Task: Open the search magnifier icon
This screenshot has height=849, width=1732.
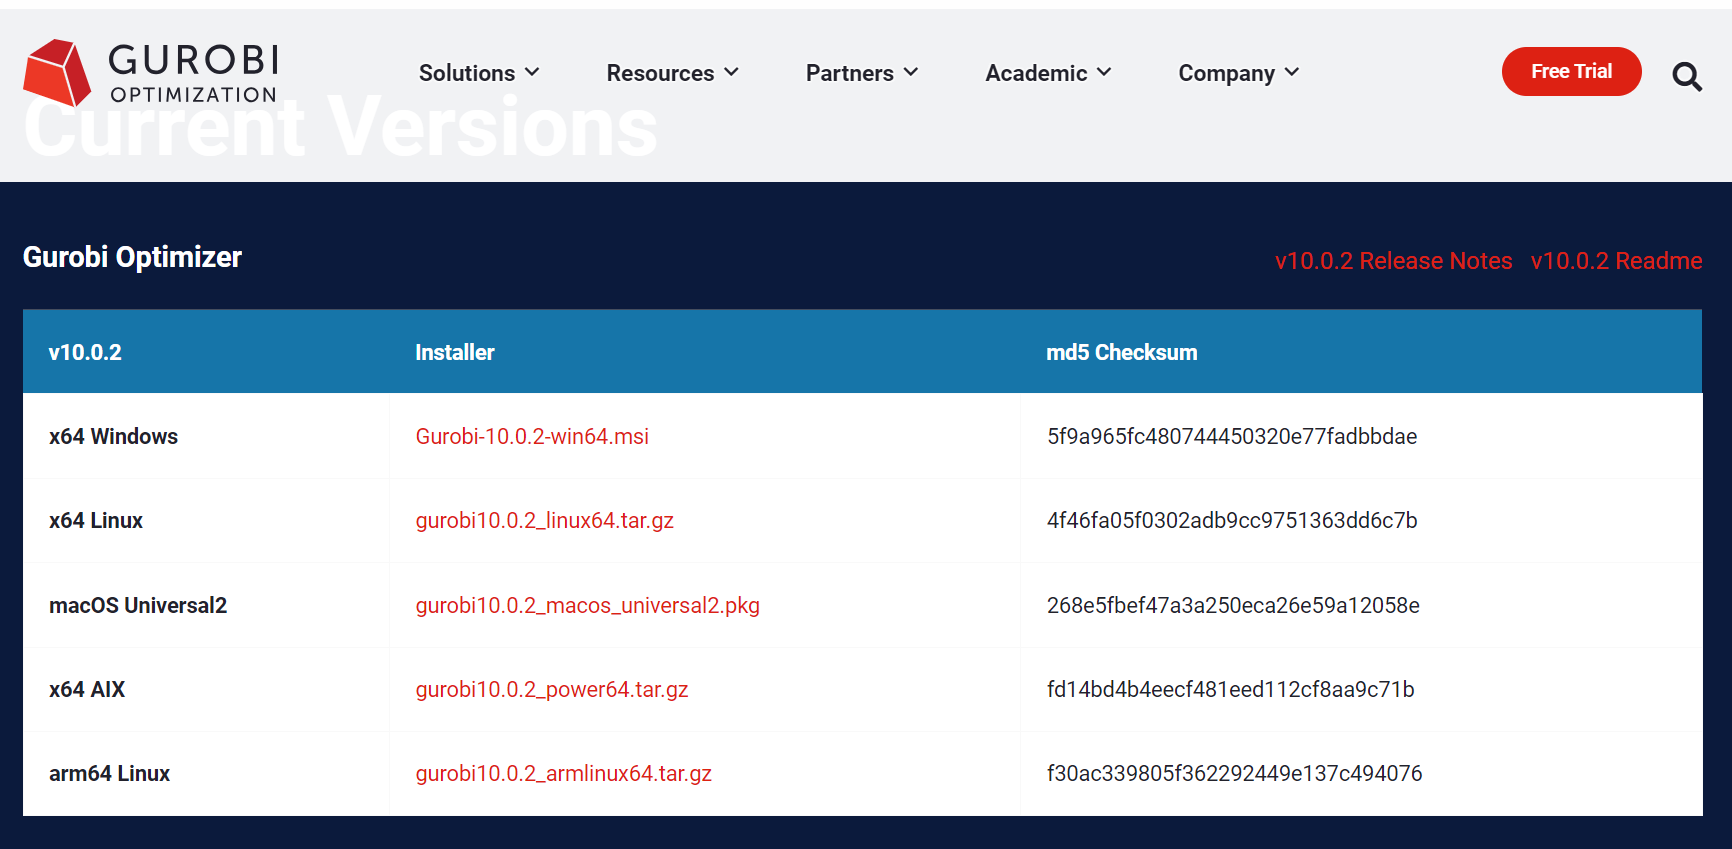Action: point(1687,76)
